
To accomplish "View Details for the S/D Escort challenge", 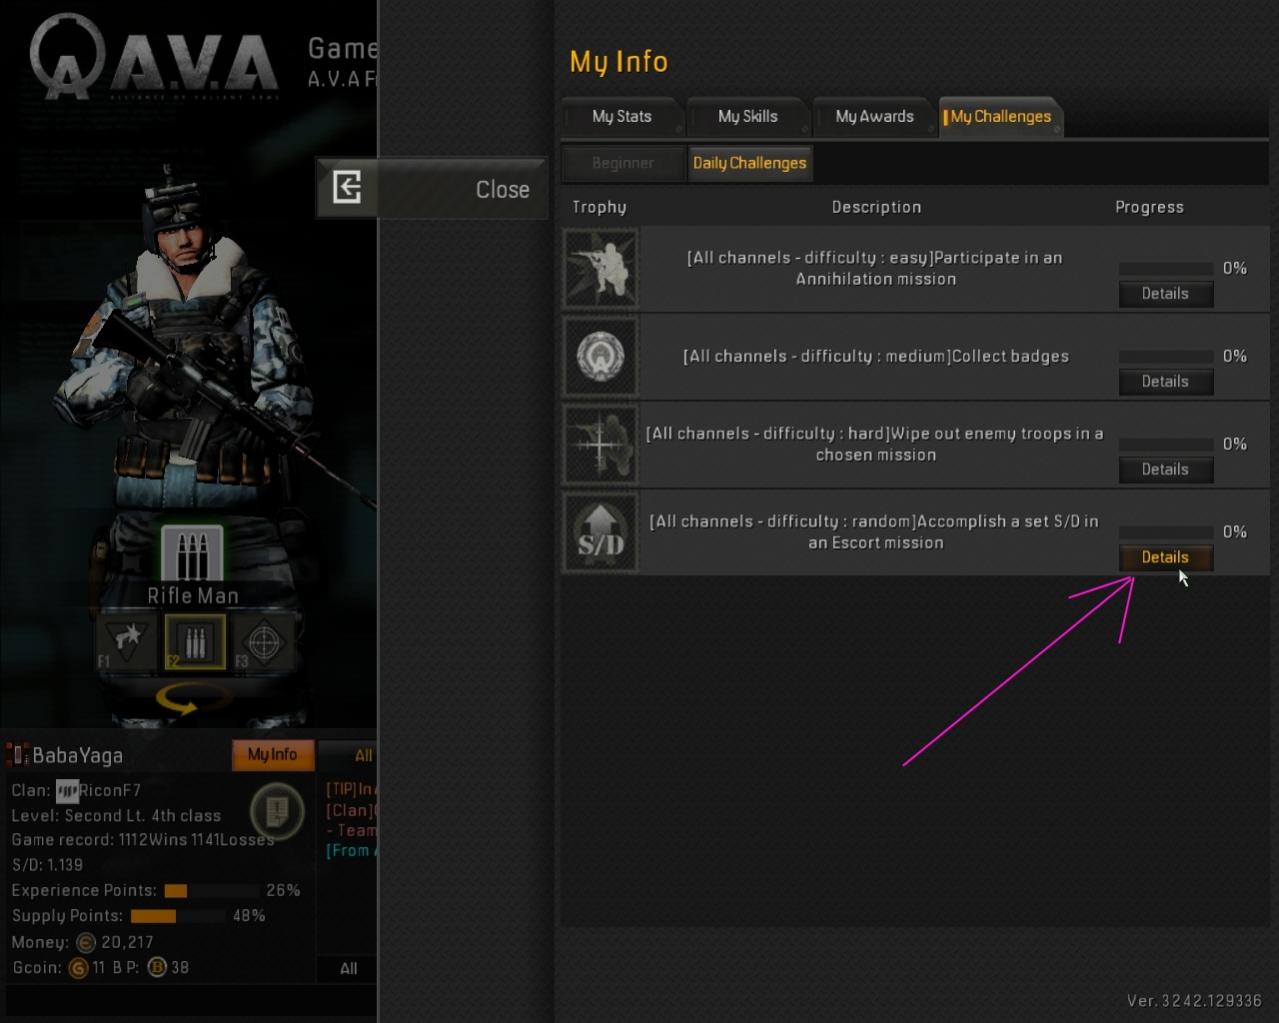I will pos(1165,558).
